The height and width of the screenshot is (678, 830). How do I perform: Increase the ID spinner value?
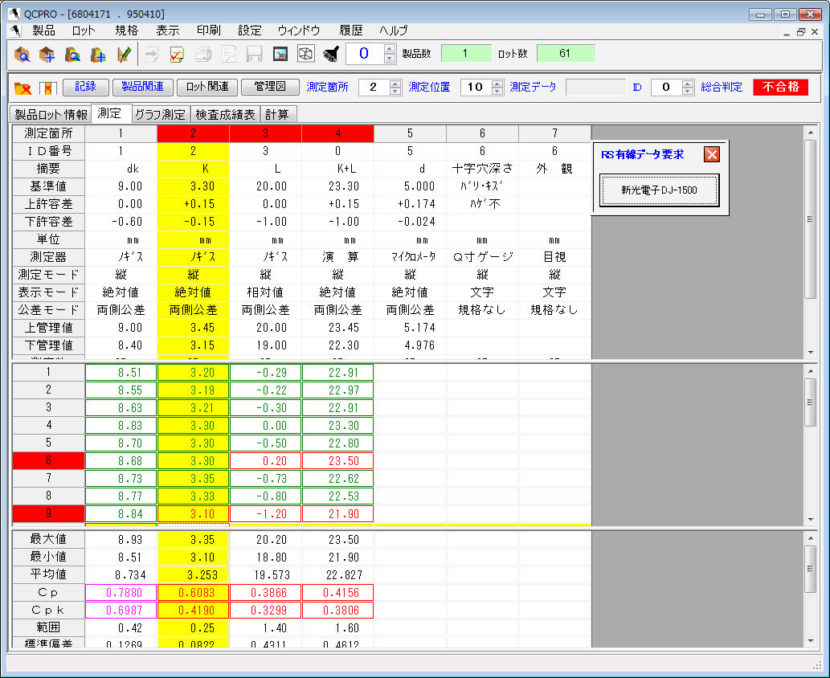pos(687,83)
